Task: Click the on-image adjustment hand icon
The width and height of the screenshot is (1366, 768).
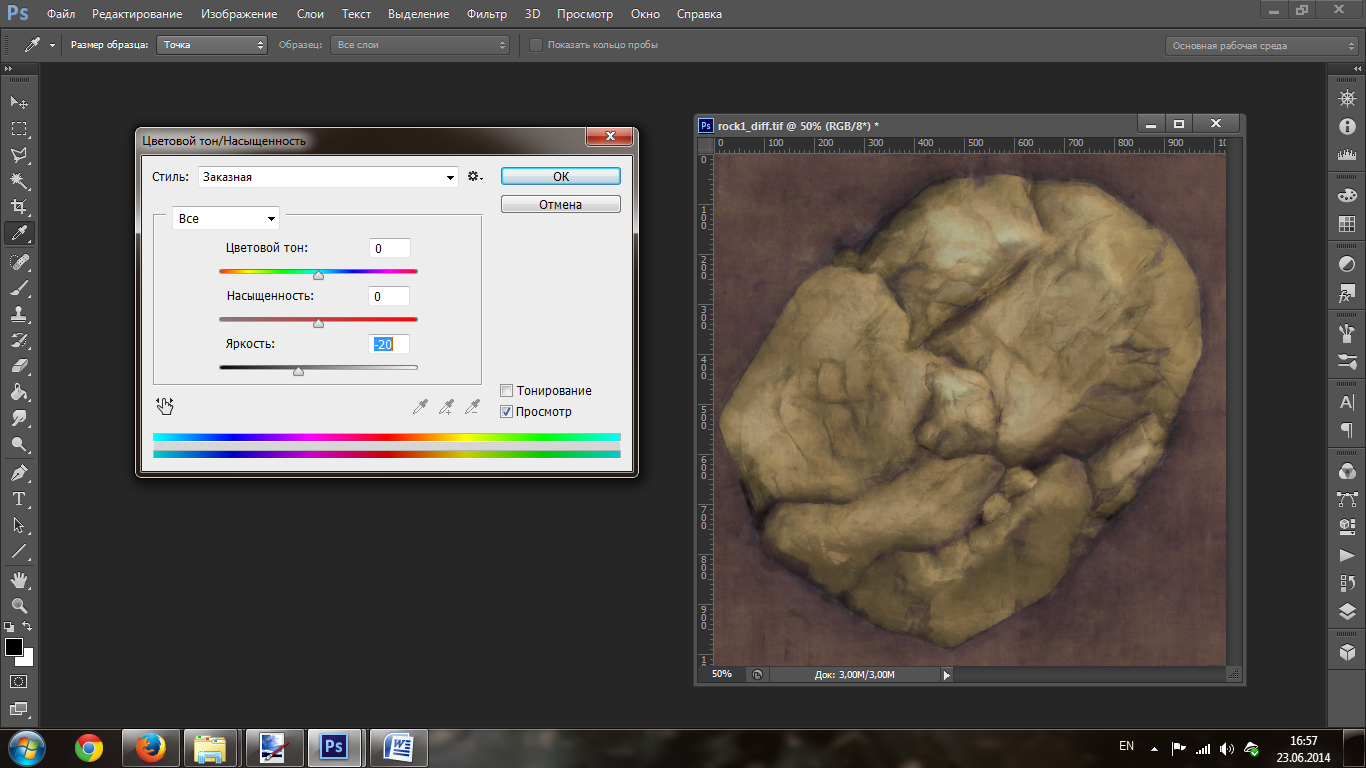Action: click(165, 406)
